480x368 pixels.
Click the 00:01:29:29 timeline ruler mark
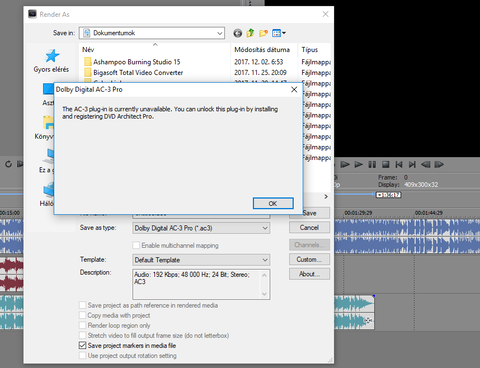tap(358, 213)
